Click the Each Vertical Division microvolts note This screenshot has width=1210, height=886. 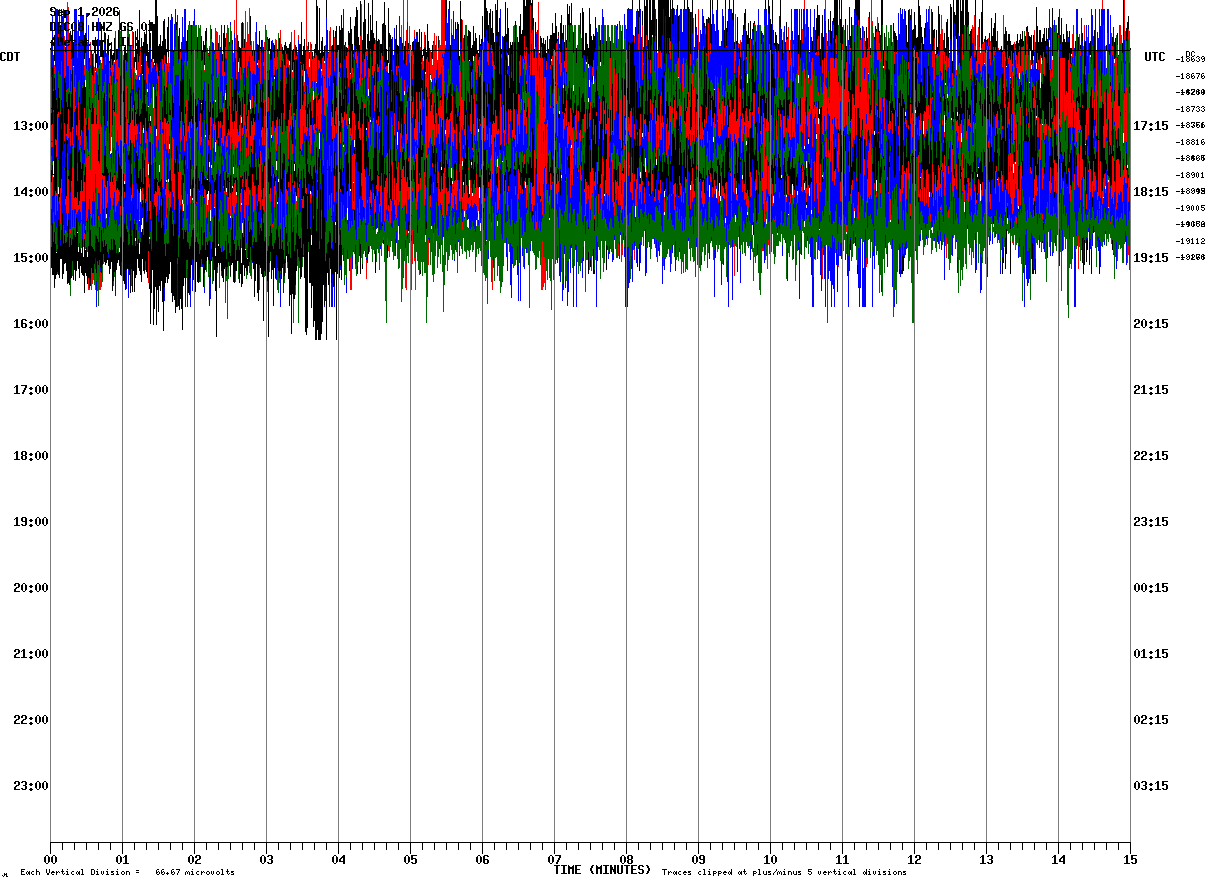(x=127, y=873)
